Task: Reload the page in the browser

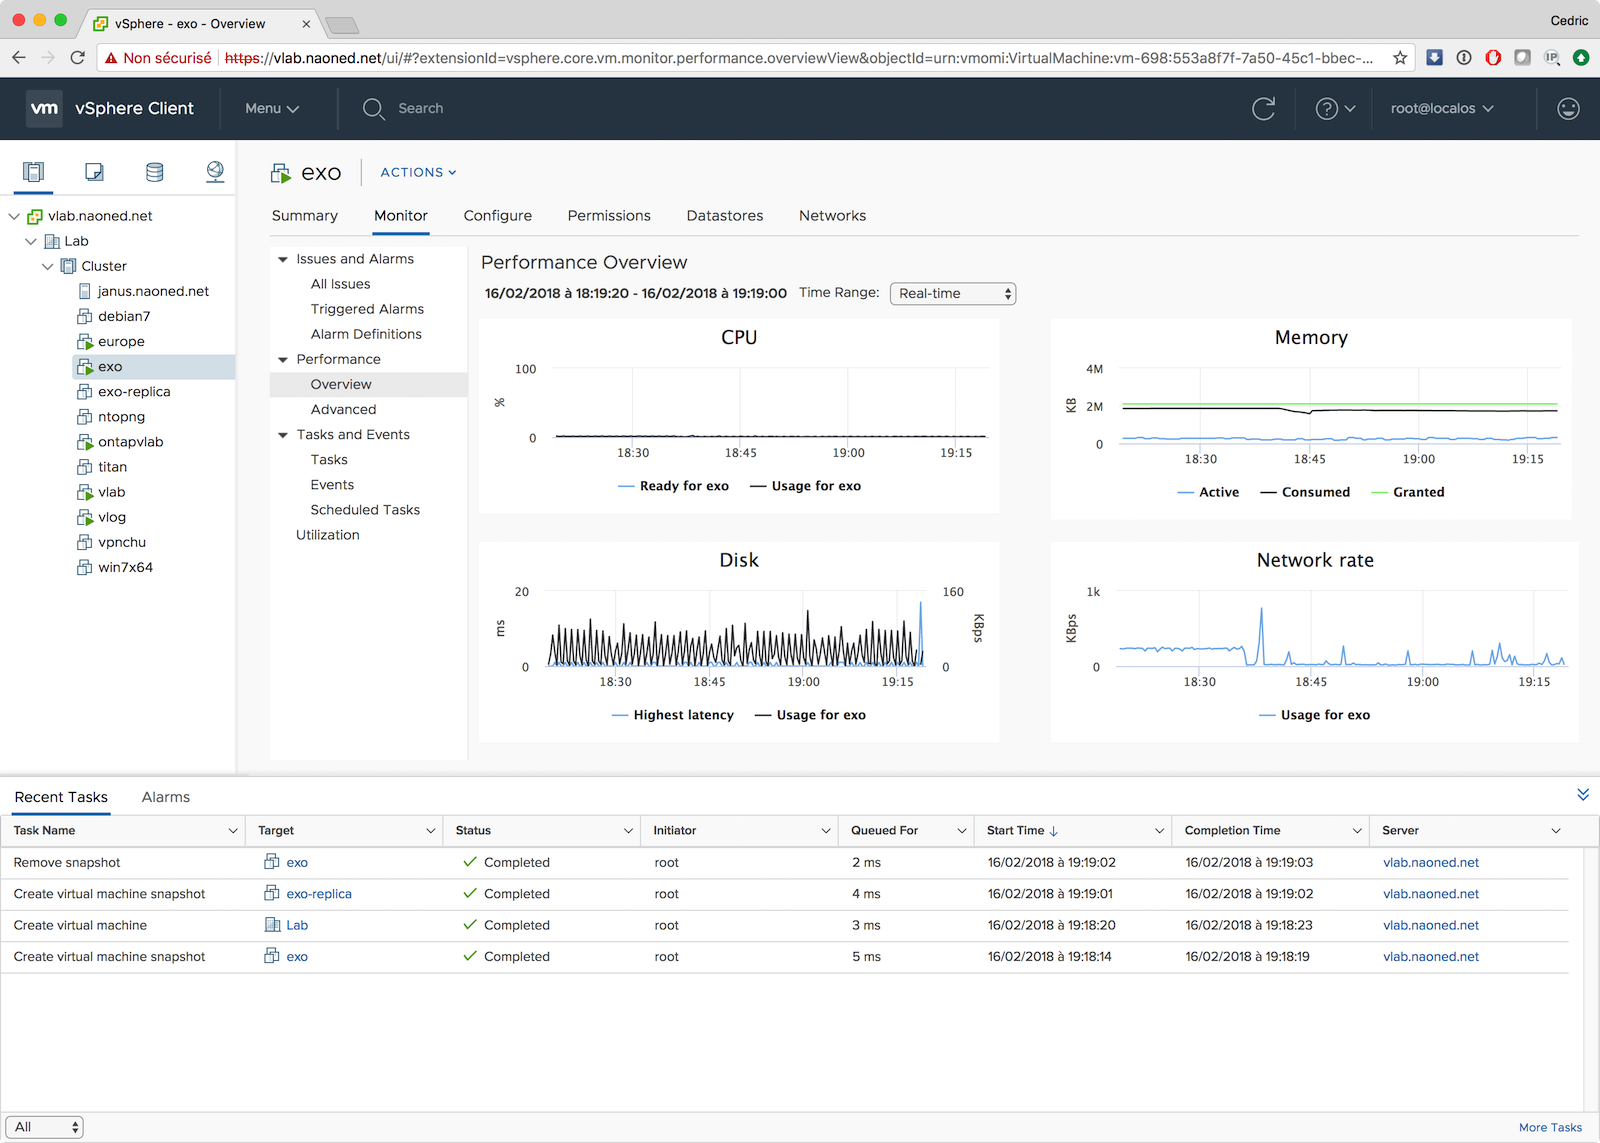Action: click(x=78, y=58)
